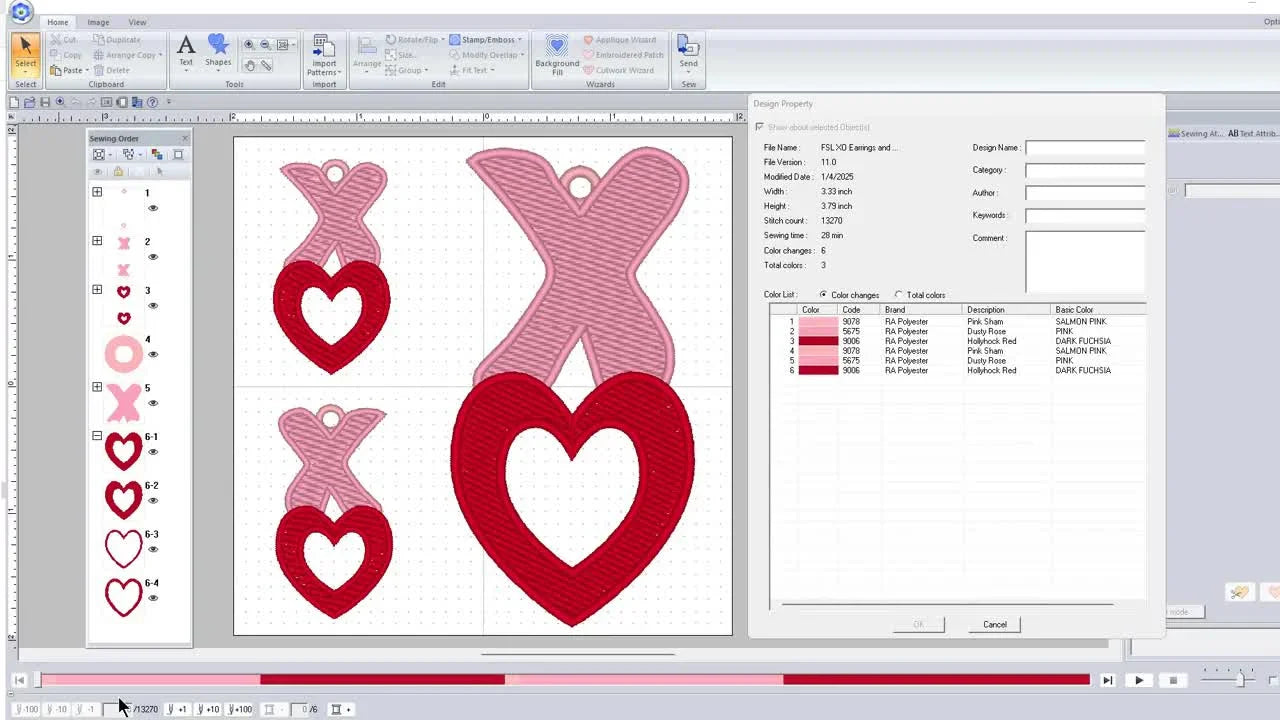Confirm the dialog with OK
The height and width of the screenshot is (720, 1280).
click(x=917, y=624)
